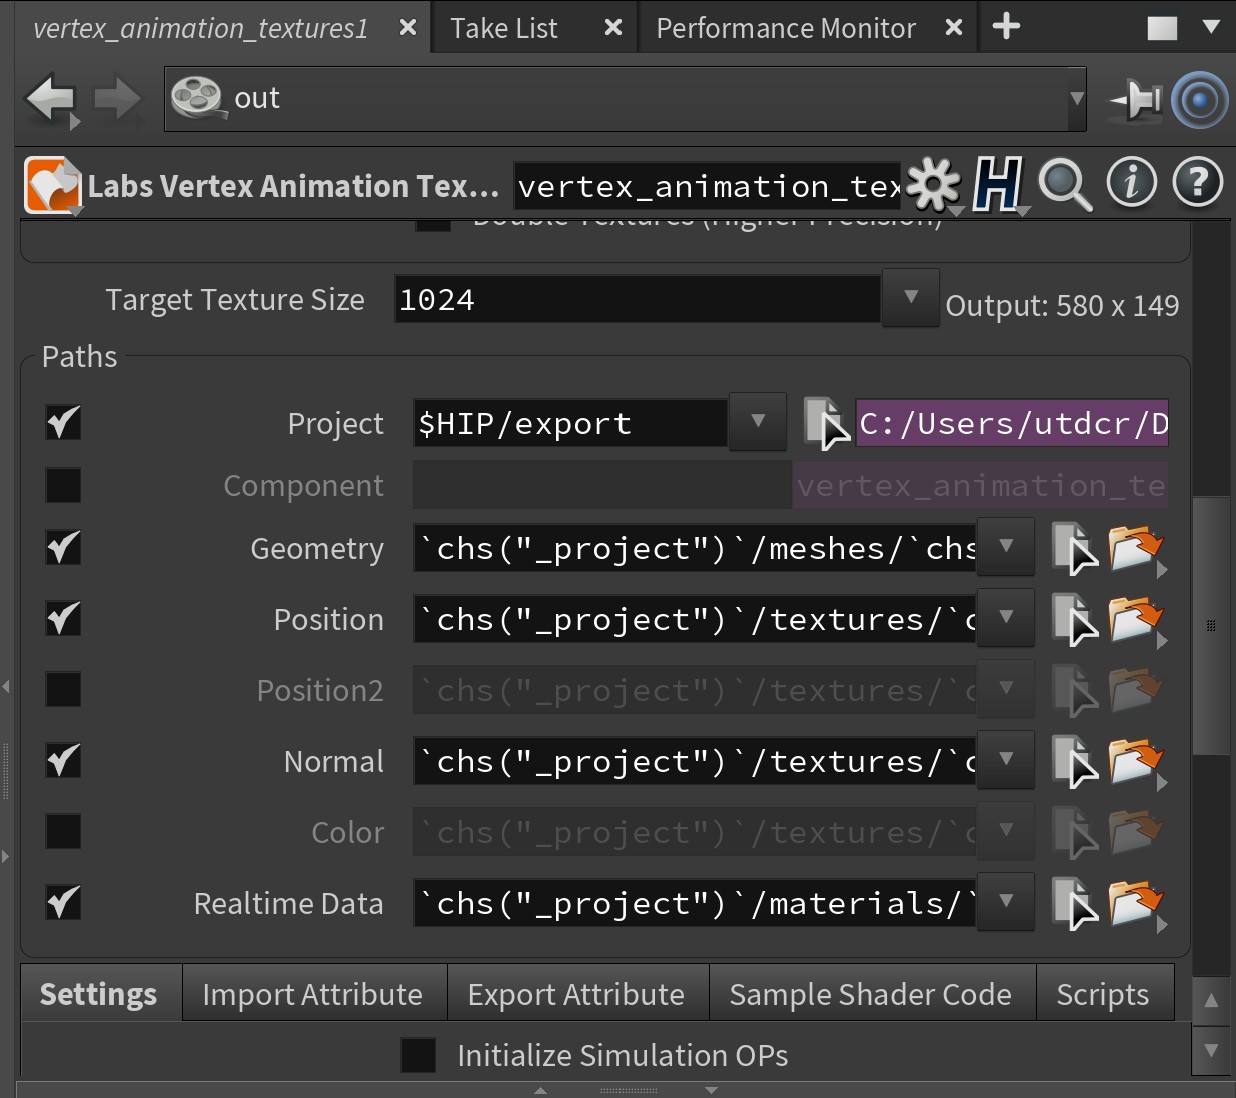Open the Position path dropdown arrow

(x=1006, y=617)
